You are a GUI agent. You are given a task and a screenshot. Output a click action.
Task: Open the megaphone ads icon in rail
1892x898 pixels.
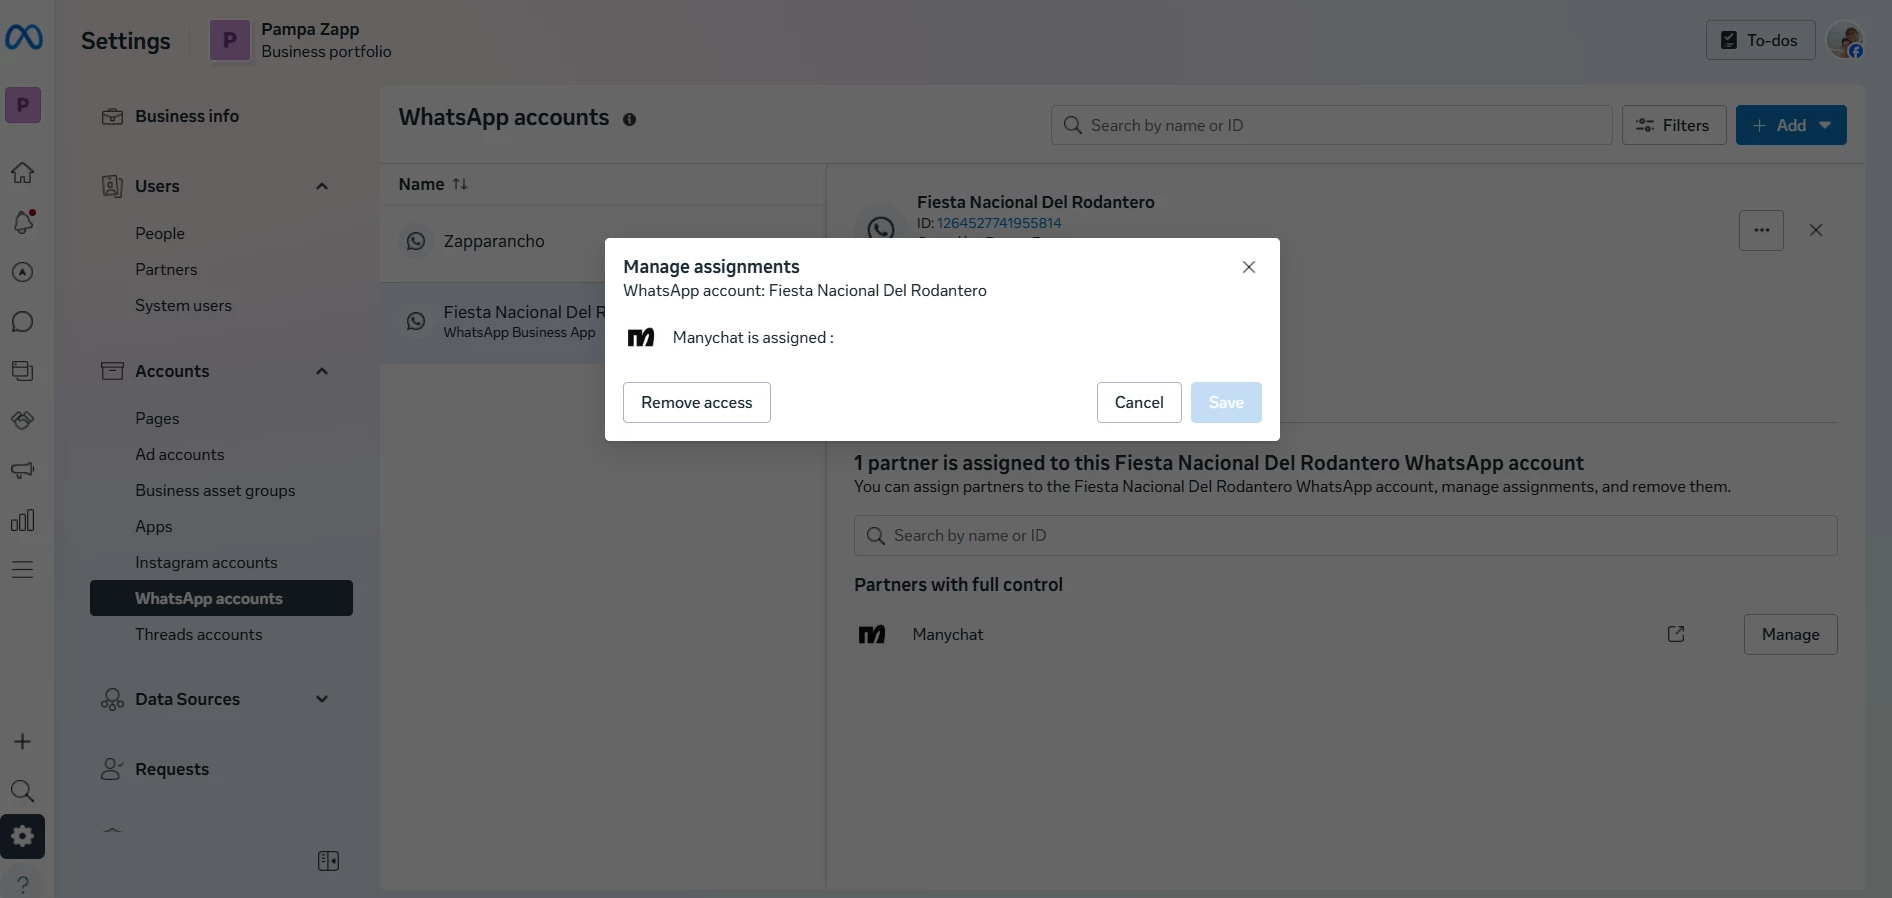(22, 470)
